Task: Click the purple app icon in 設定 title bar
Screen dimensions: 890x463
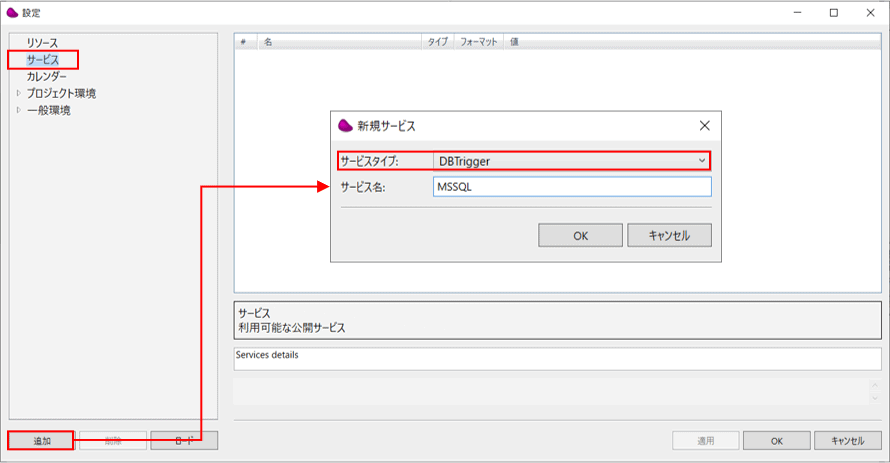Action: 12,13
